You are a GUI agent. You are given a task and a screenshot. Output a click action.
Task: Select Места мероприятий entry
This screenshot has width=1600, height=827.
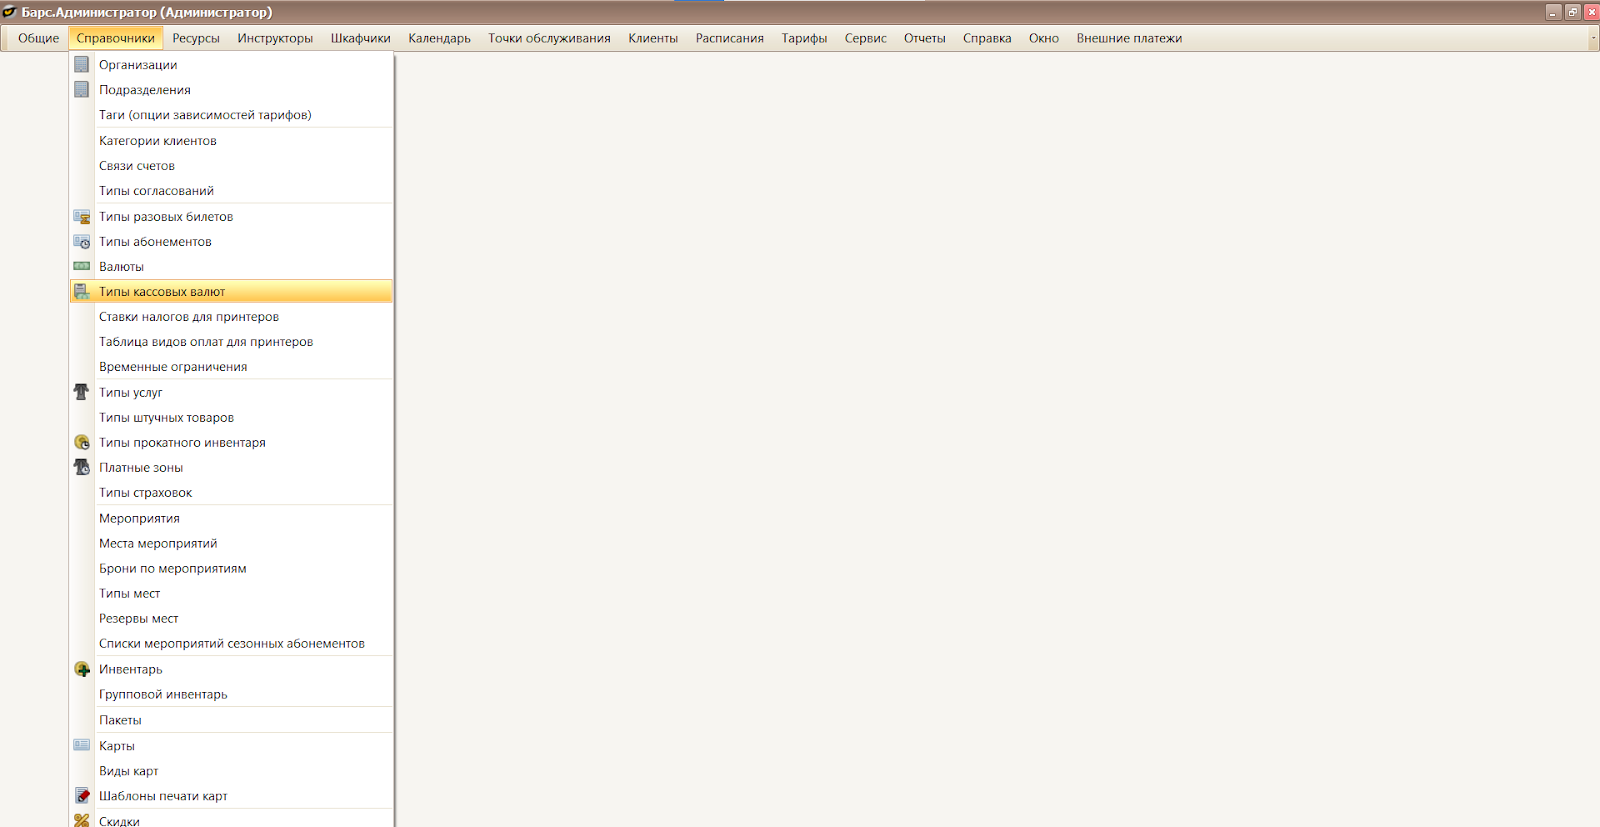tap(231, 544)
